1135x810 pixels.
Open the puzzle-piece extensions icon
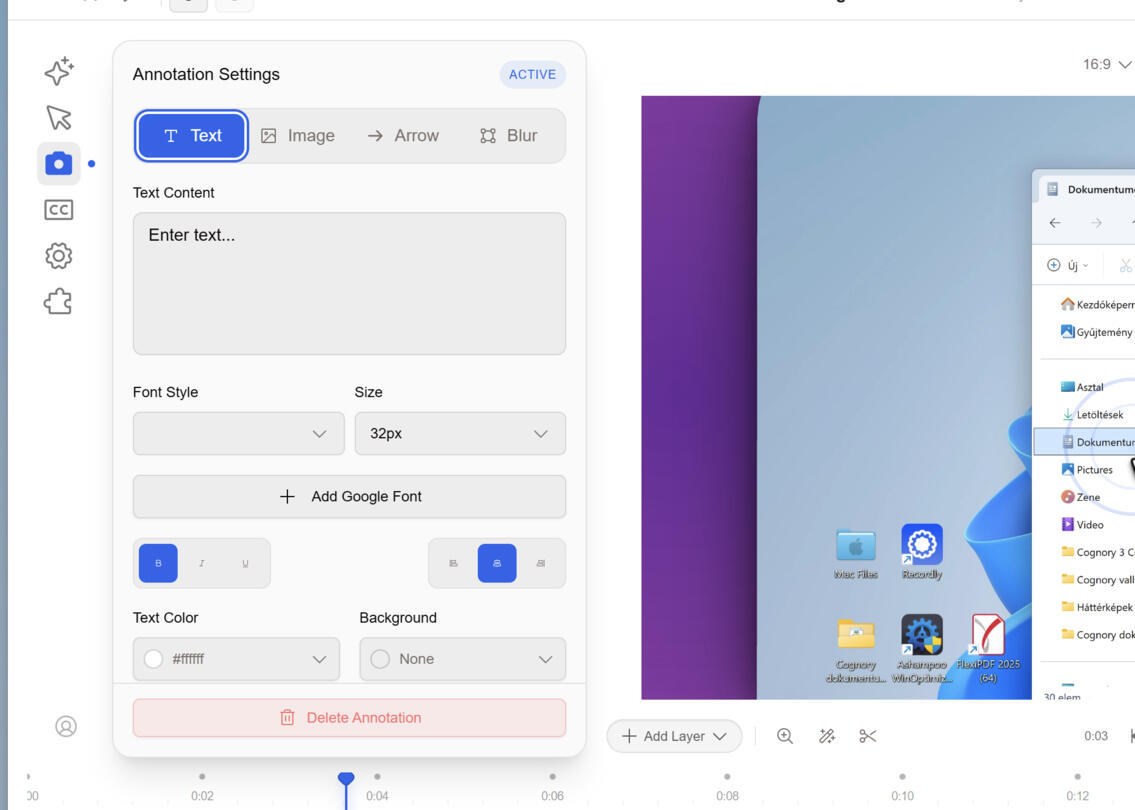click(x=59, y=302)
